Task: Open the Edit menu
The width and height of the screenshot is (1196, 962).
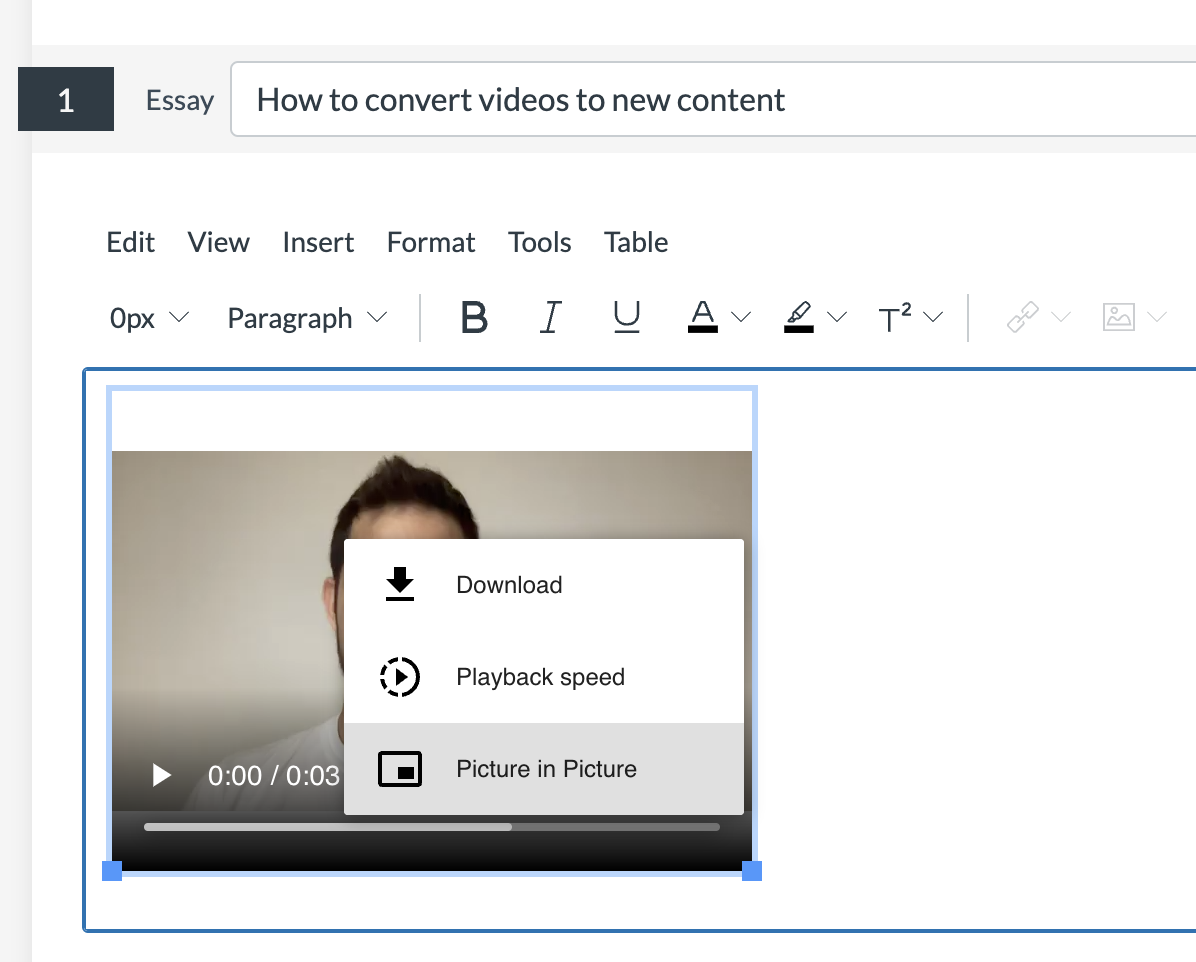Action: (x=130, y=243)
